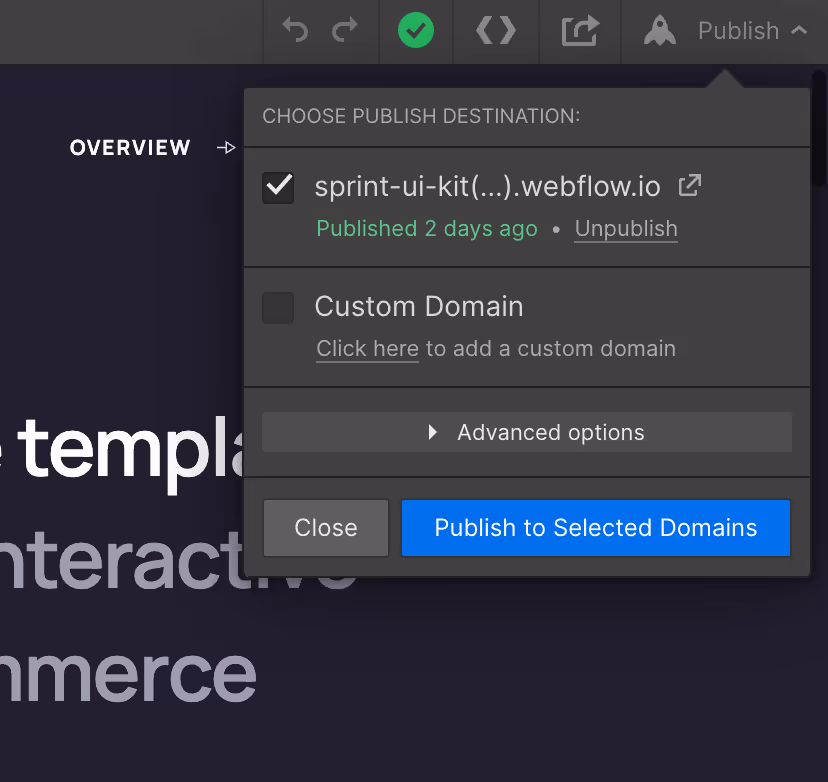Click the sprint-ui-kit(...).webflow.io domain name
828x782 pixels.
tap(487, 186)
